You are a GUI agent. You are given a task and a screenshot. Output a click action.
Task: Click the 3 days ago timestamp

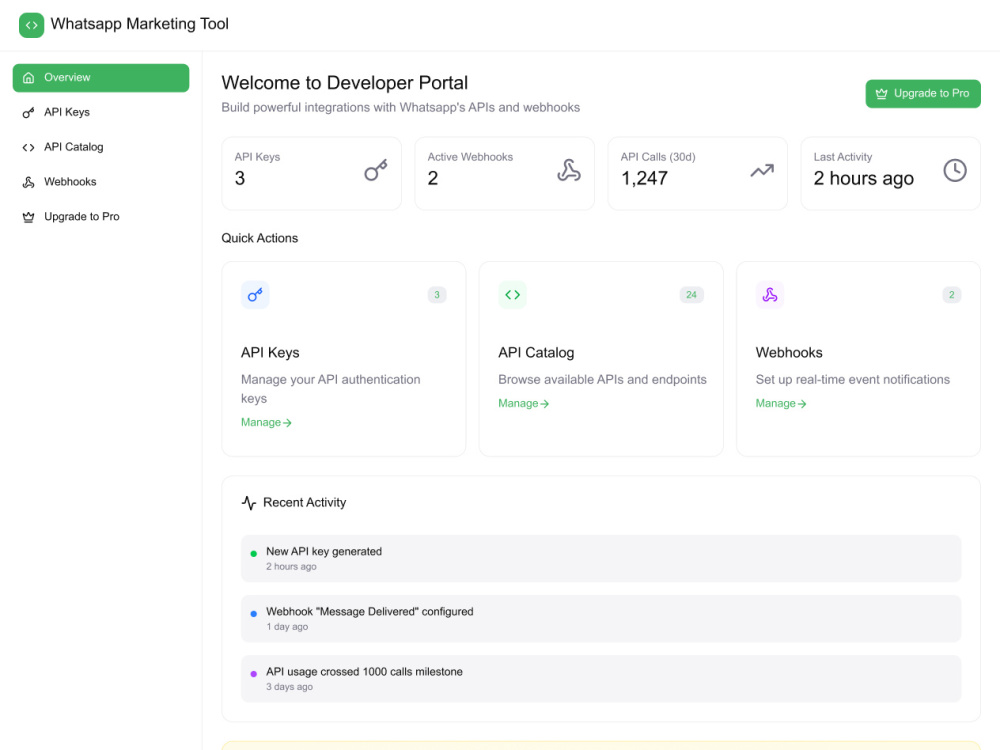(290, 687)
